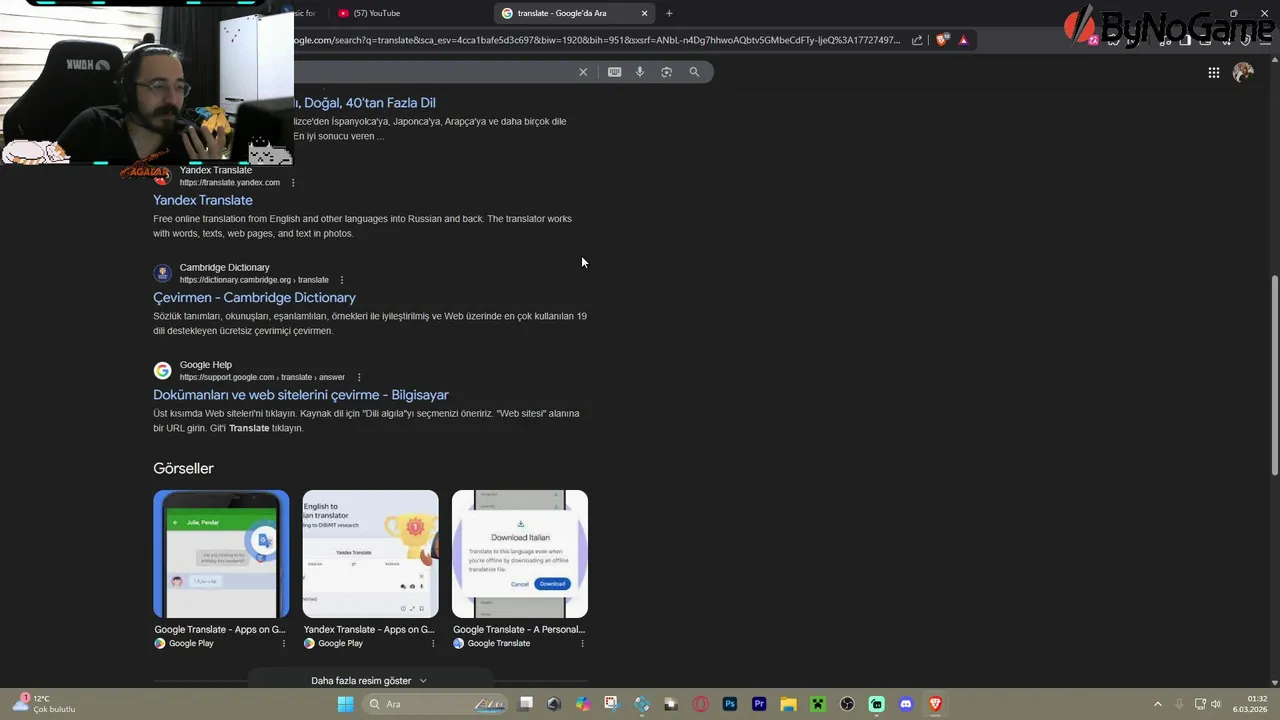
Task: Click the weather widget showing 12°C
Action: 45,704
